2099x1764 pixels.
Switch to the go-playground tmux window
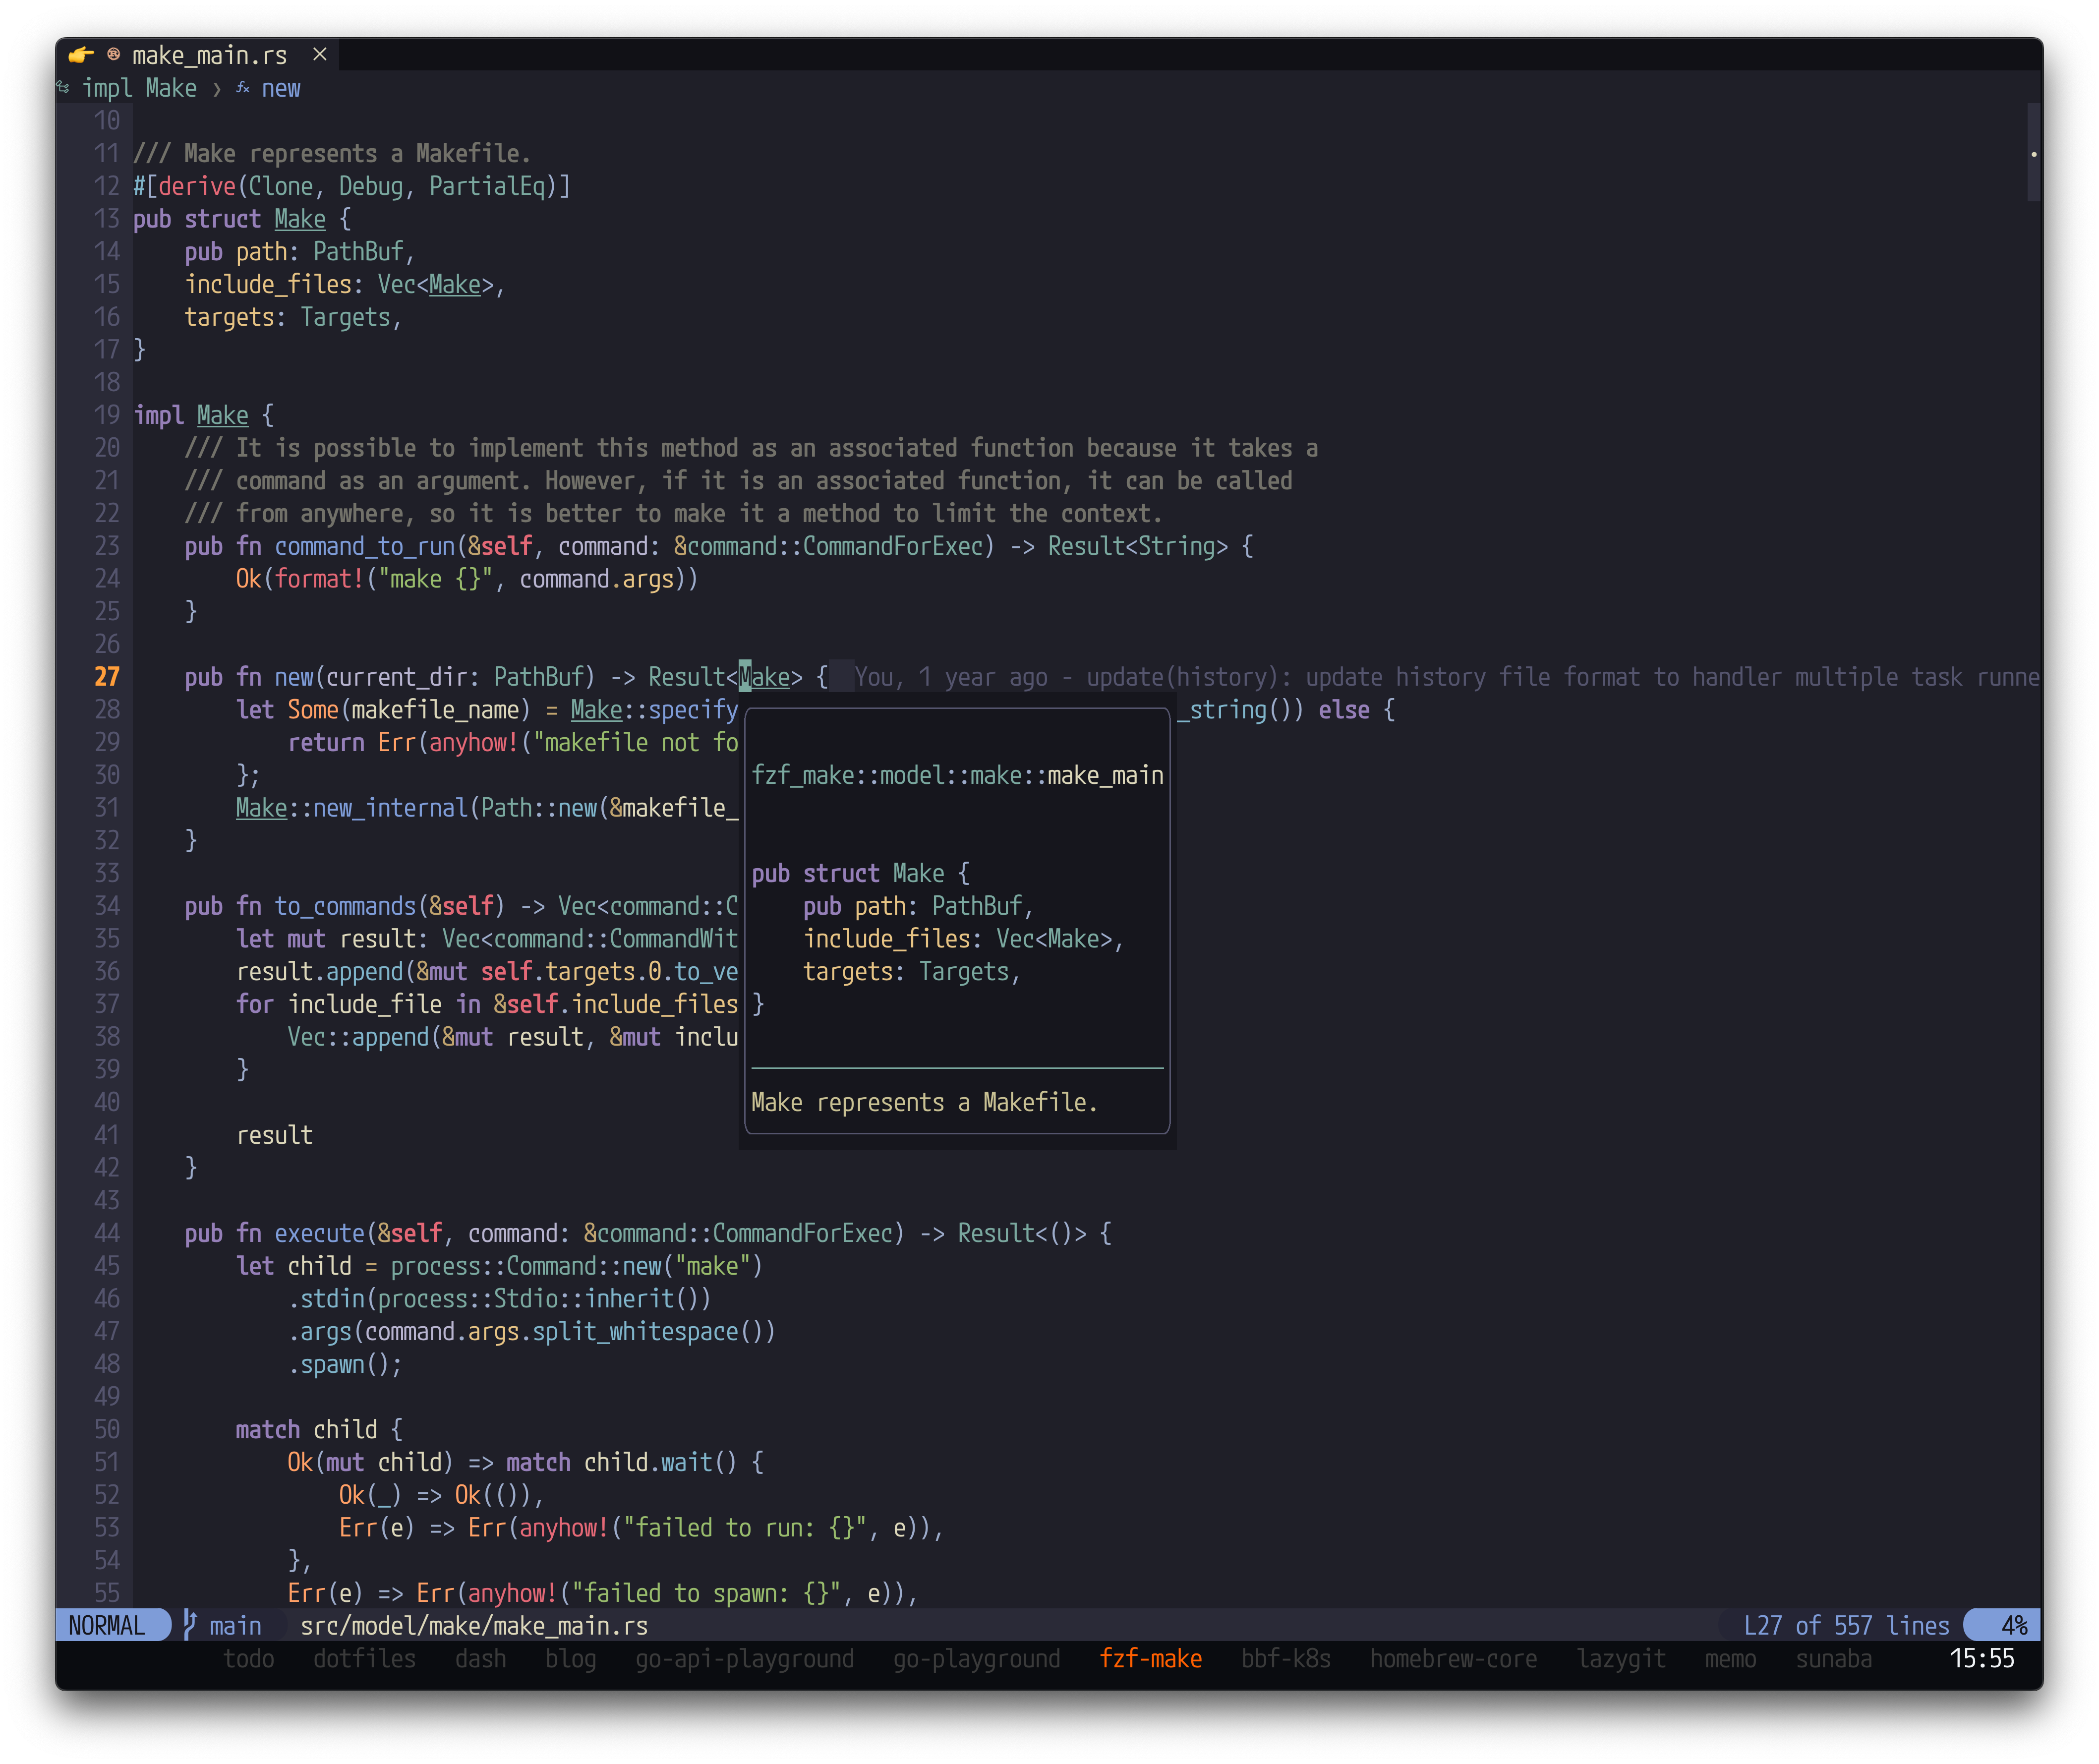click(976, 1658)
